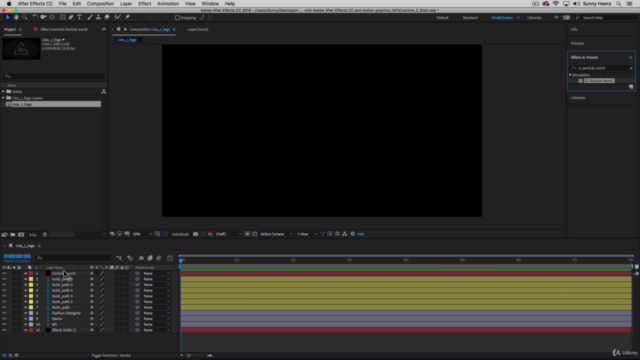640x360 pixels.
Task: Select the Pen tool
Action: tap(71, 18)
